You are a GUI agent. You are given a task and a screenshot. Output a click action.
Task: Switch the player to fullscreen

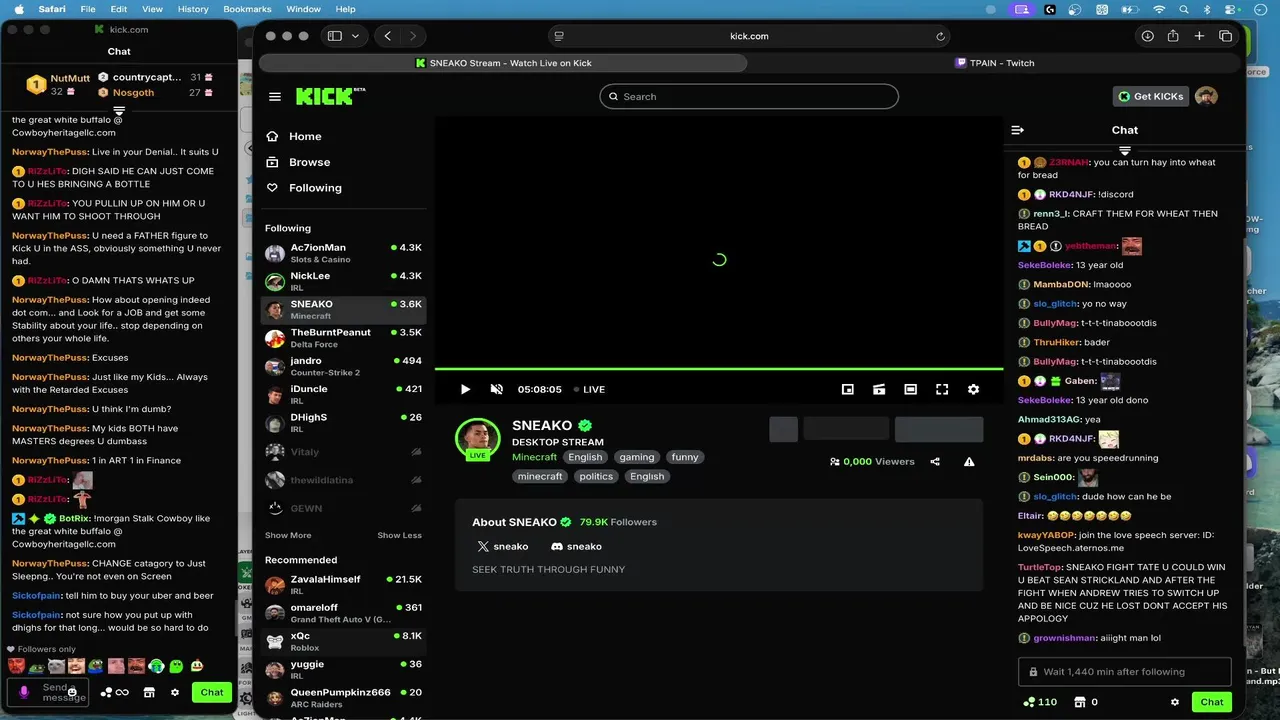click(x=942, y=389)
